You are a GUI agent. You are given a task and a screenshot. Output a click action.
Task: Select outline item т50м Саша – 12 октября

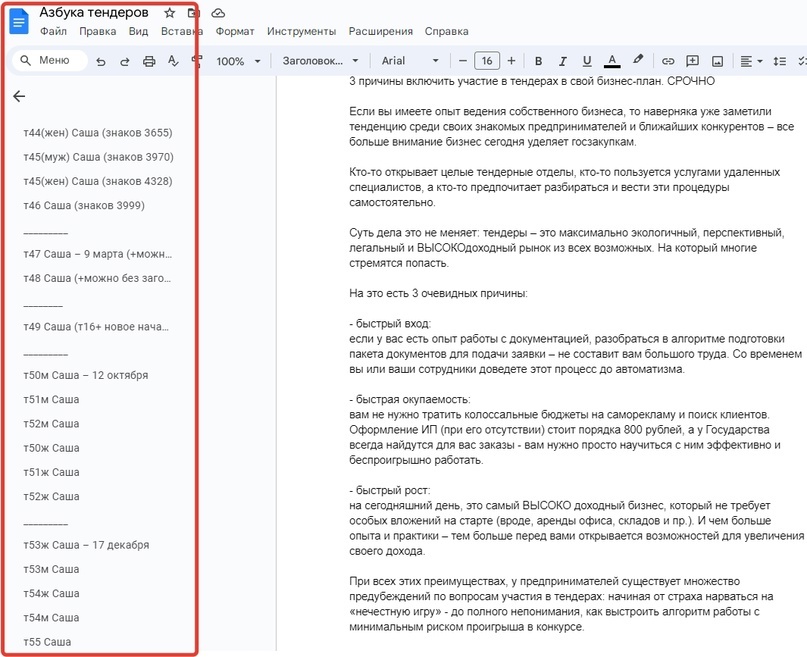click(x=85, y=375)
